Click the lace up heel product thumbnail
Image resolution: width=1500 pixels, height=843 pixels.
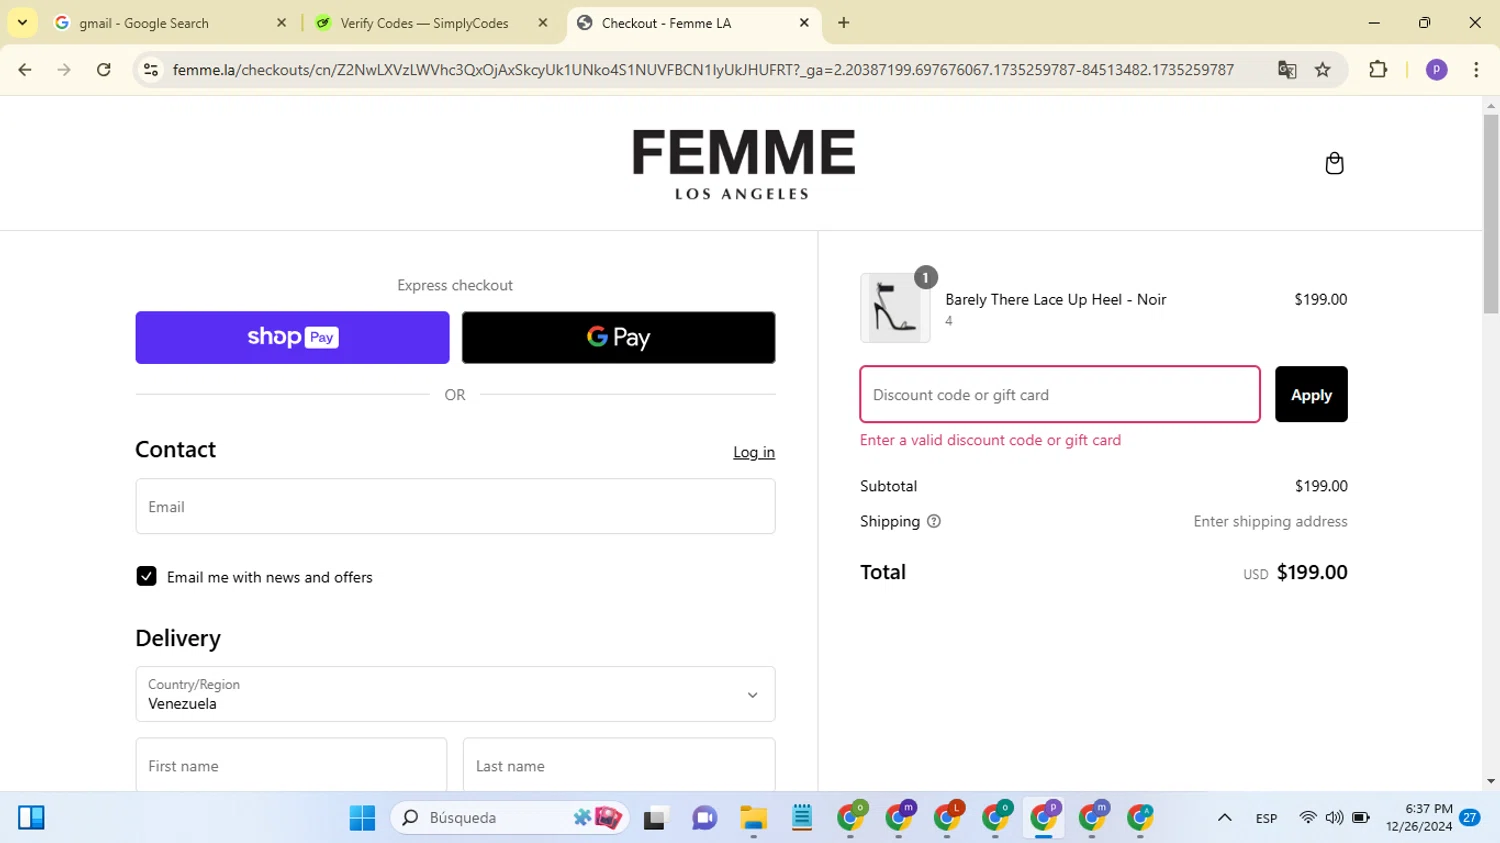(895, 308)
